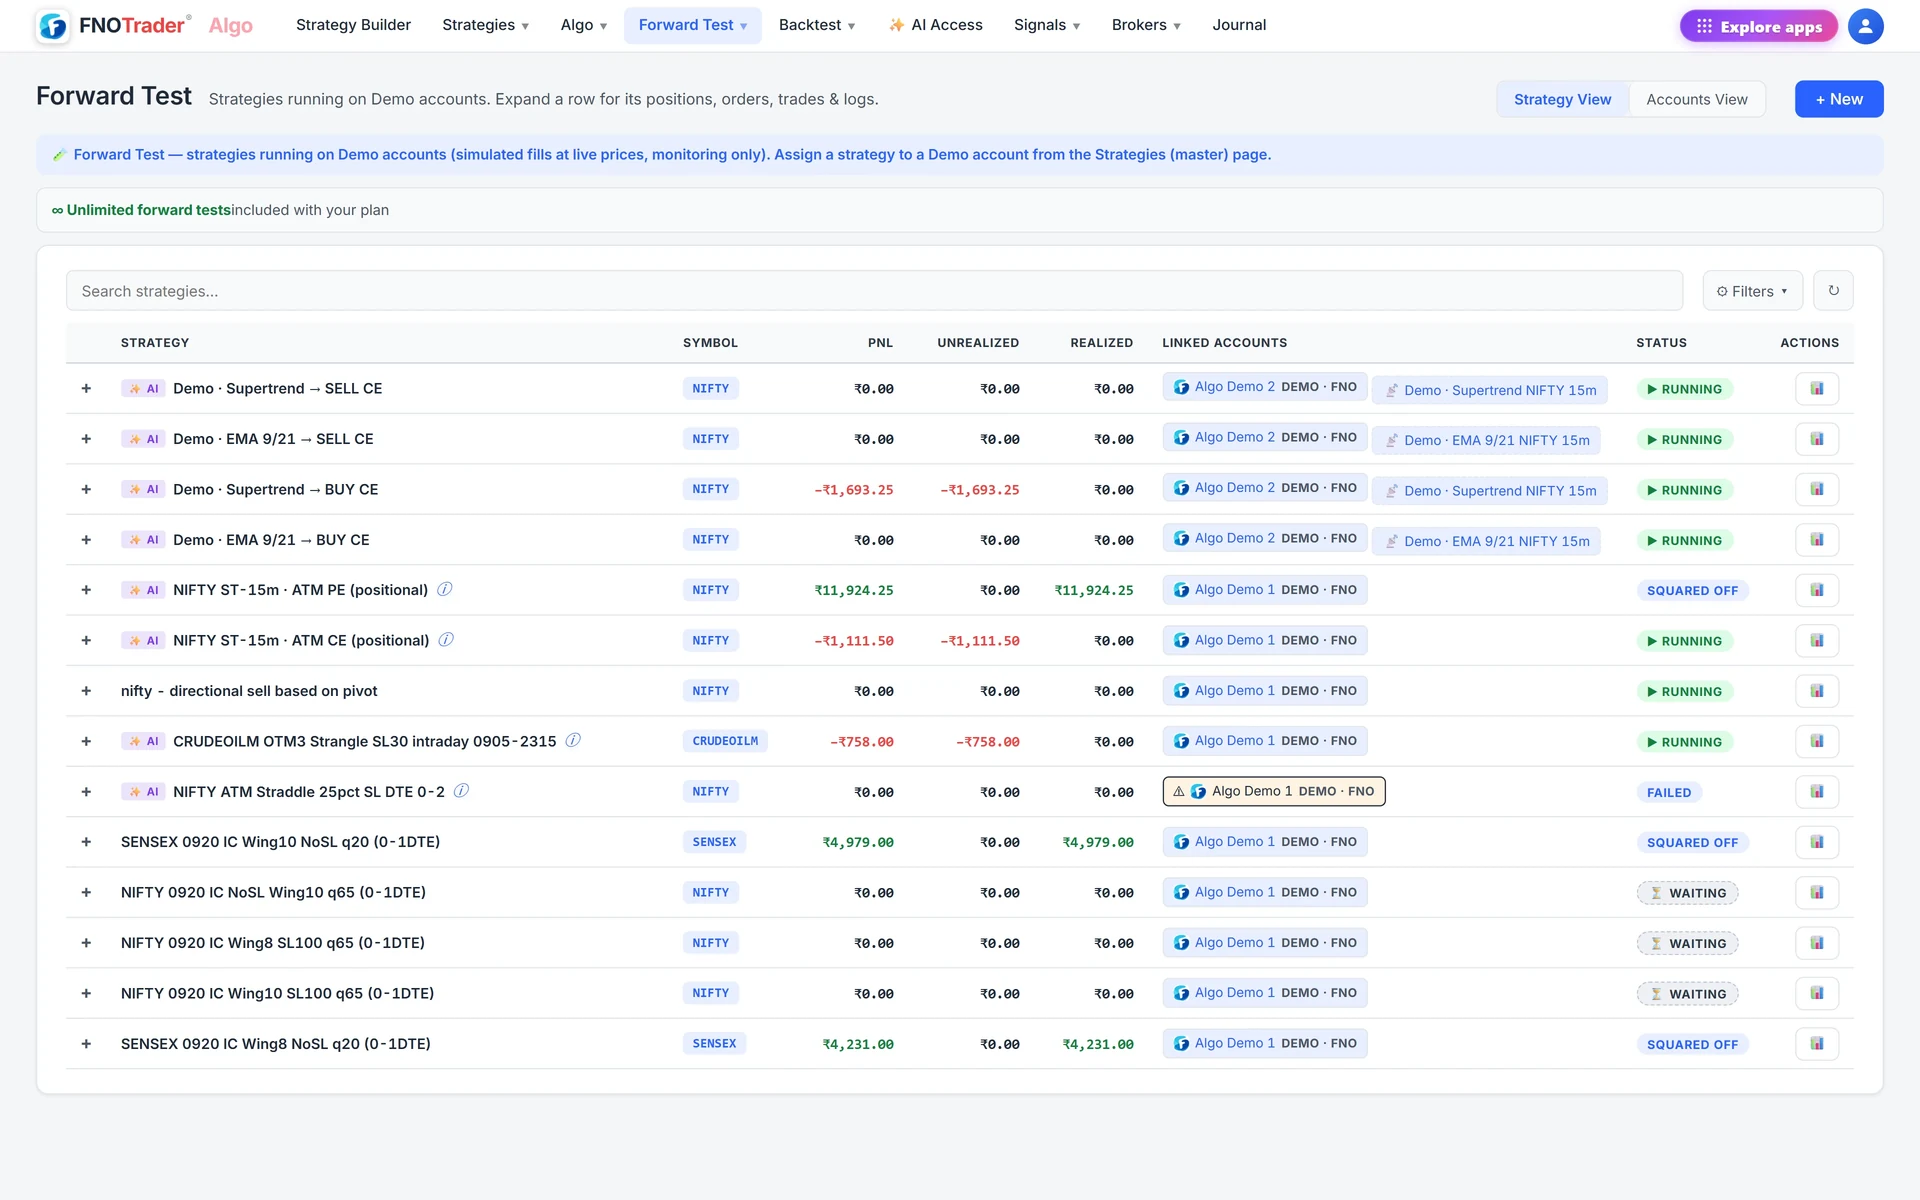Click the Search strategies field
This screenshot has width=1920, height=1200.
(874, 291)
